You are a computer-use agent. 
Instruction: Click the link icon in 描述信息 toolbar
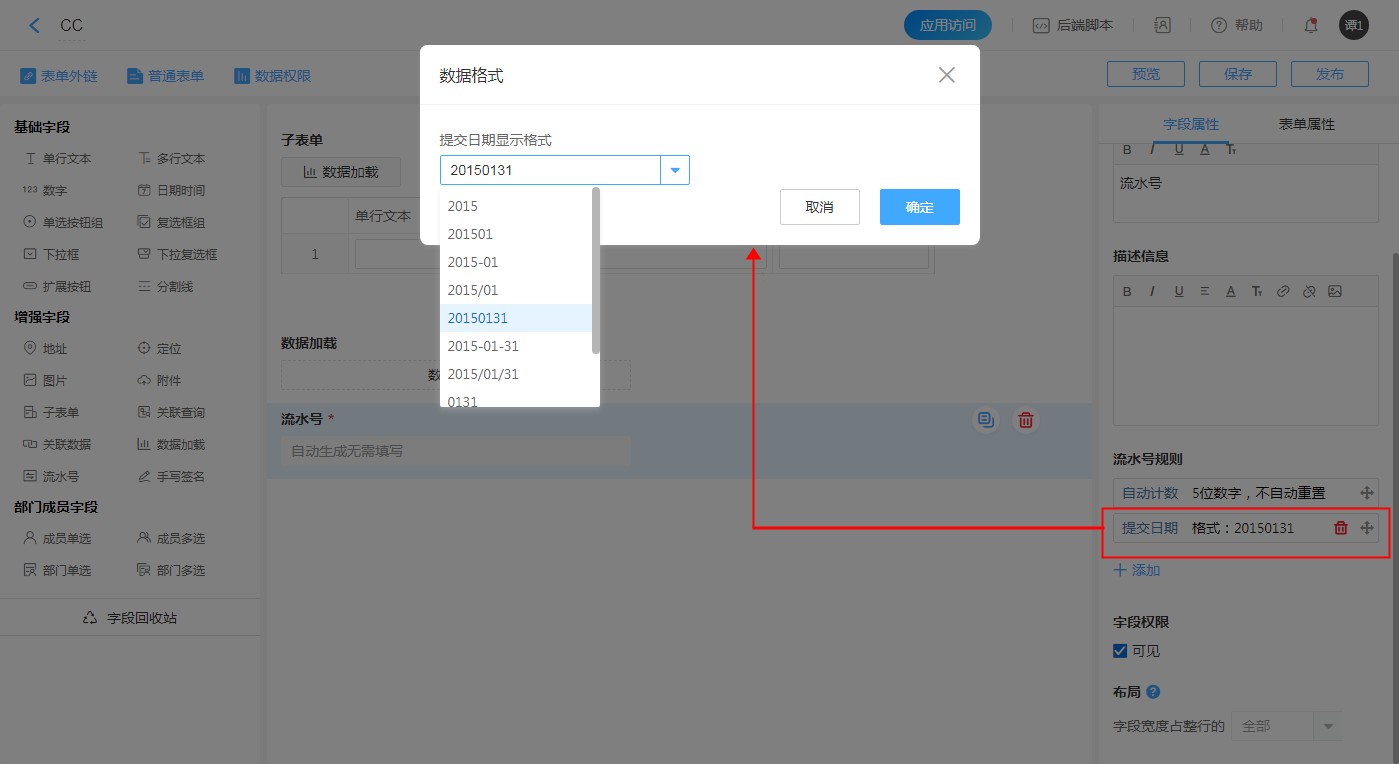pos(1282,291)
